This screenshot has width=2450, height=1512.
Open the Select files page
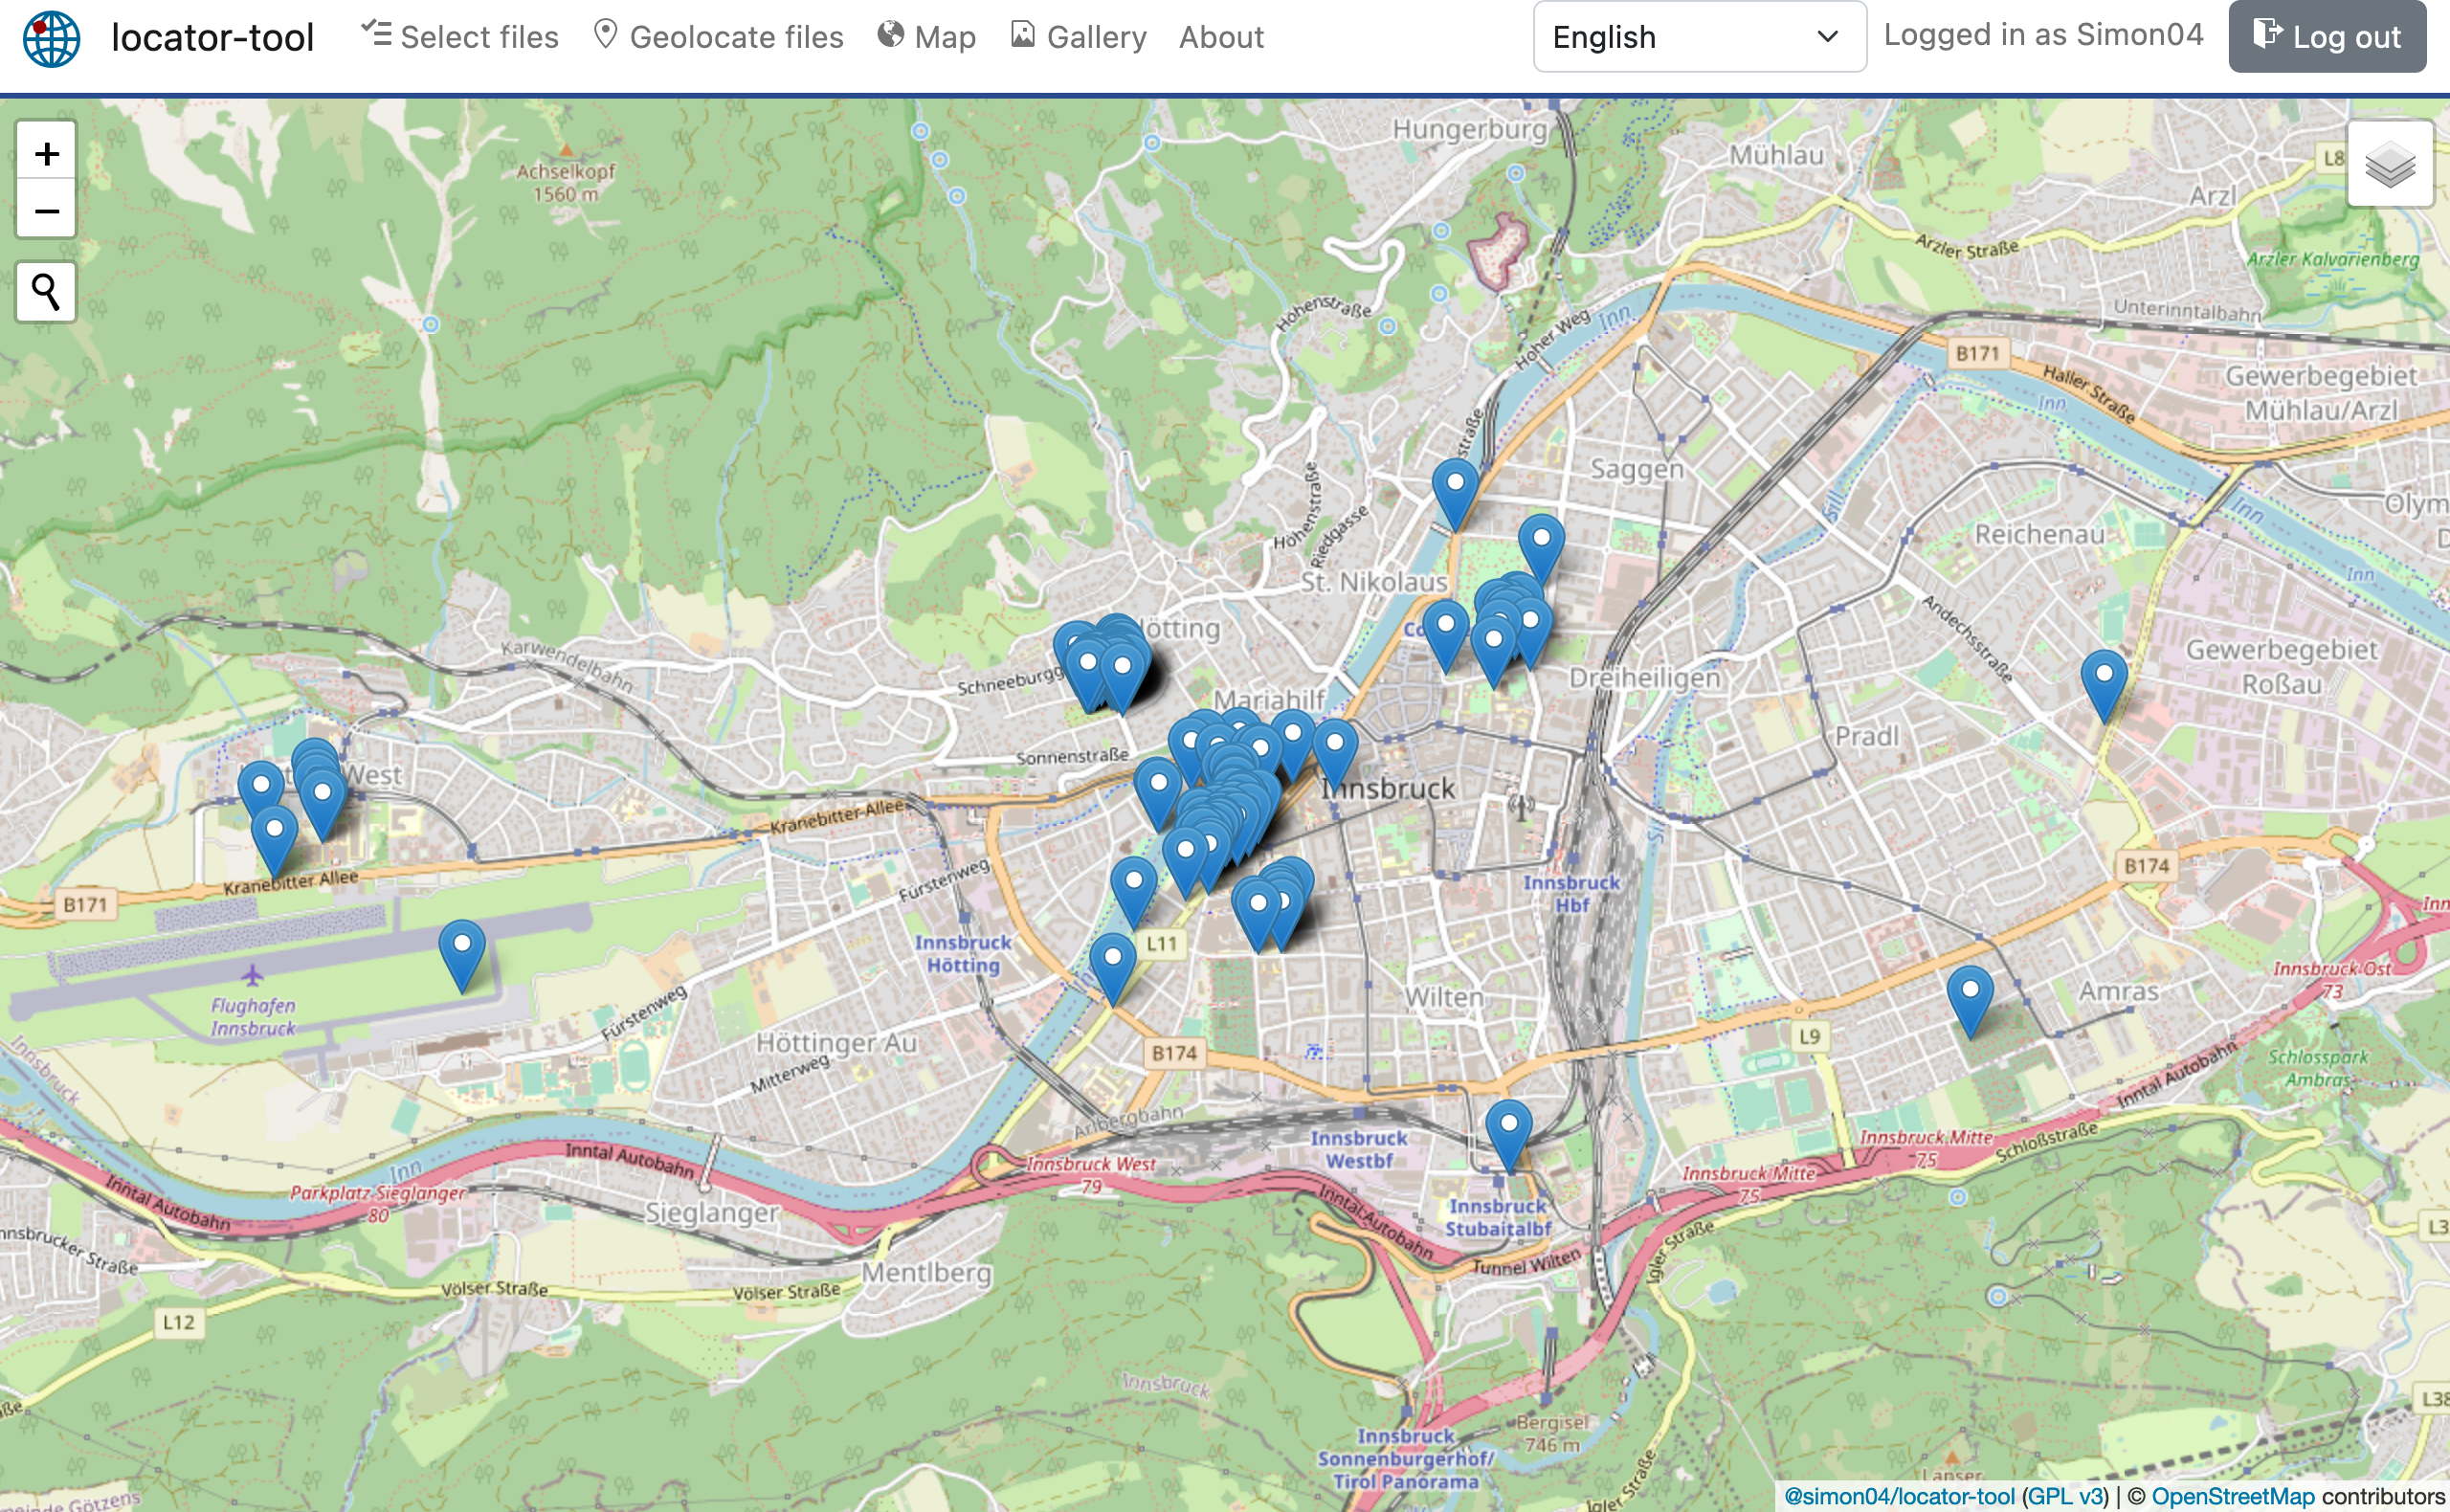[460, 37]
